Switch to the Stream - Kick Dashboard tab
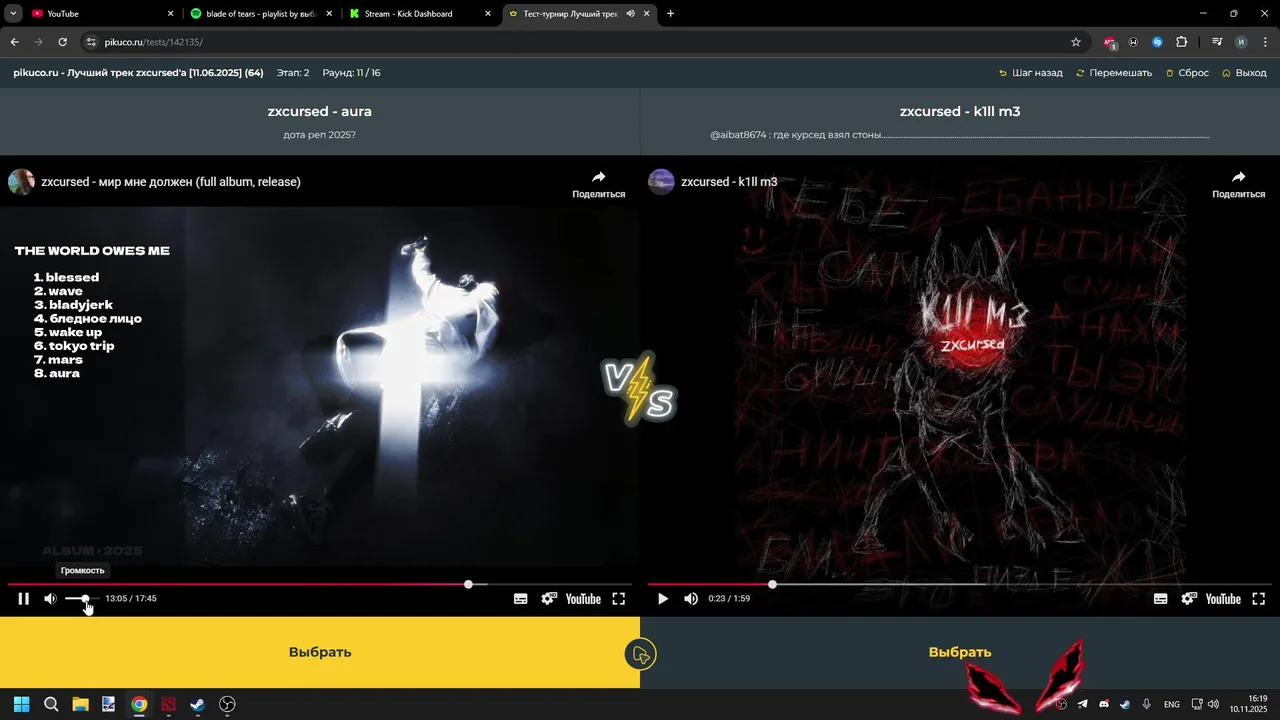Screen dimensions: 1280x720 coord(420,14)
